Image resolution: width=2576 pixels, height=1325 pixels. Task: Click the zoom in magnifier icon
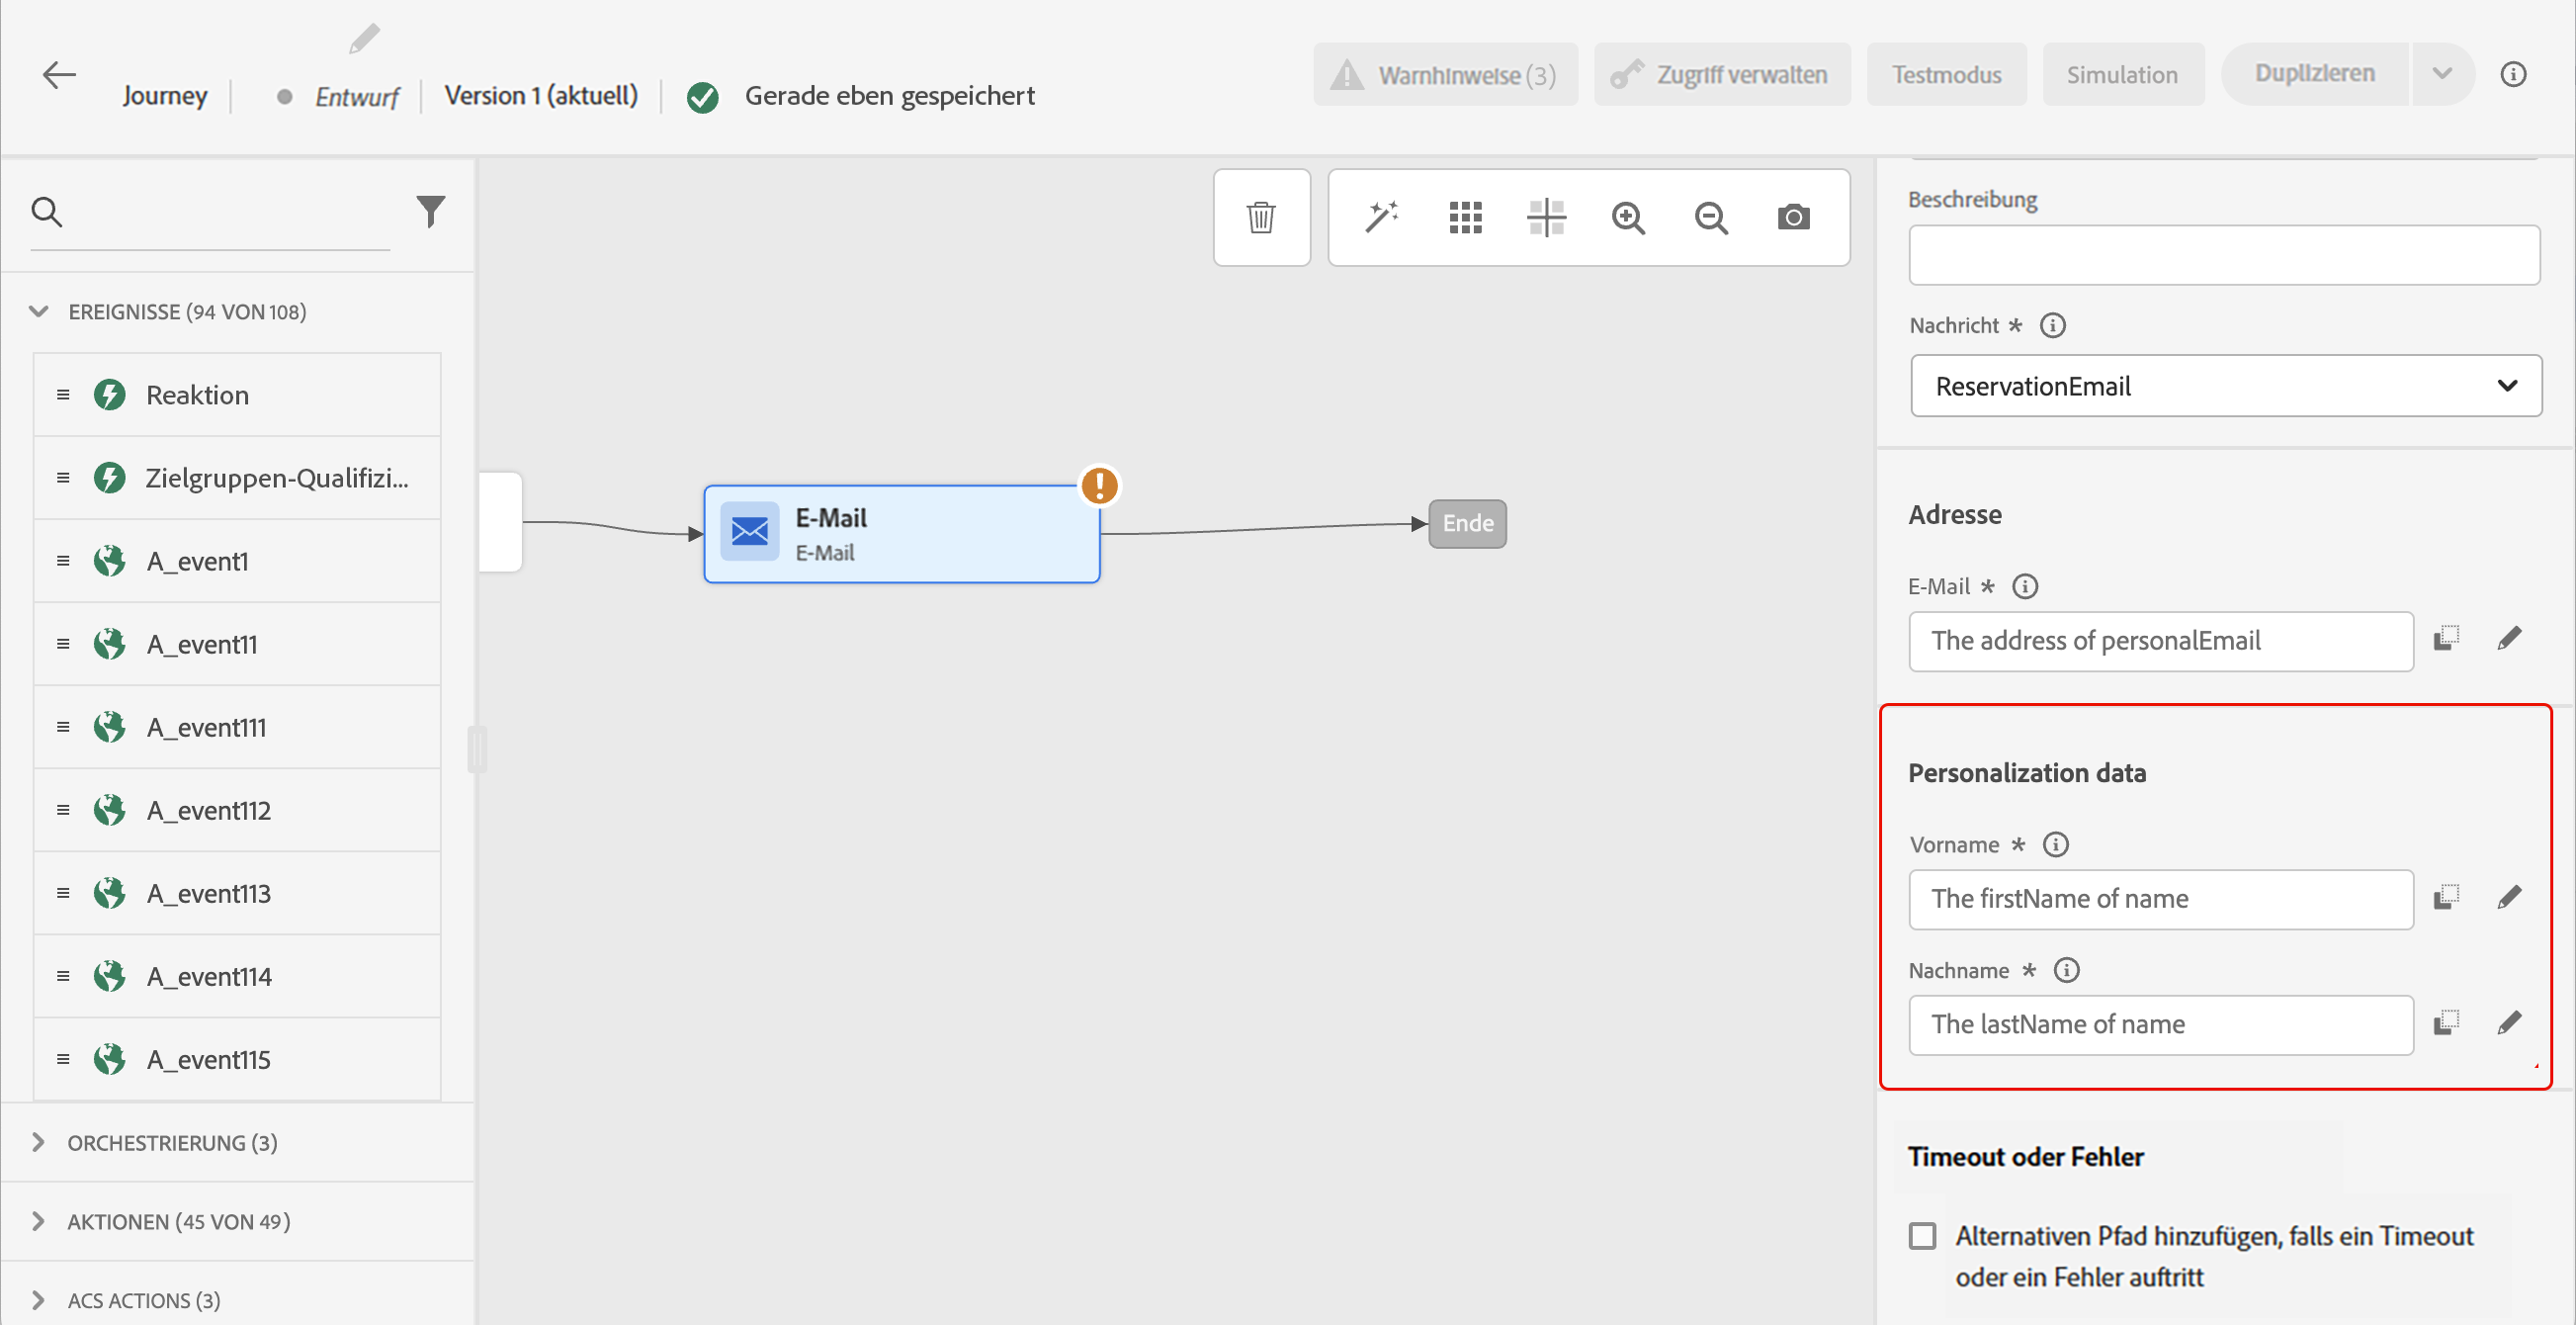pyautogui.click(x=1628, y=217)
